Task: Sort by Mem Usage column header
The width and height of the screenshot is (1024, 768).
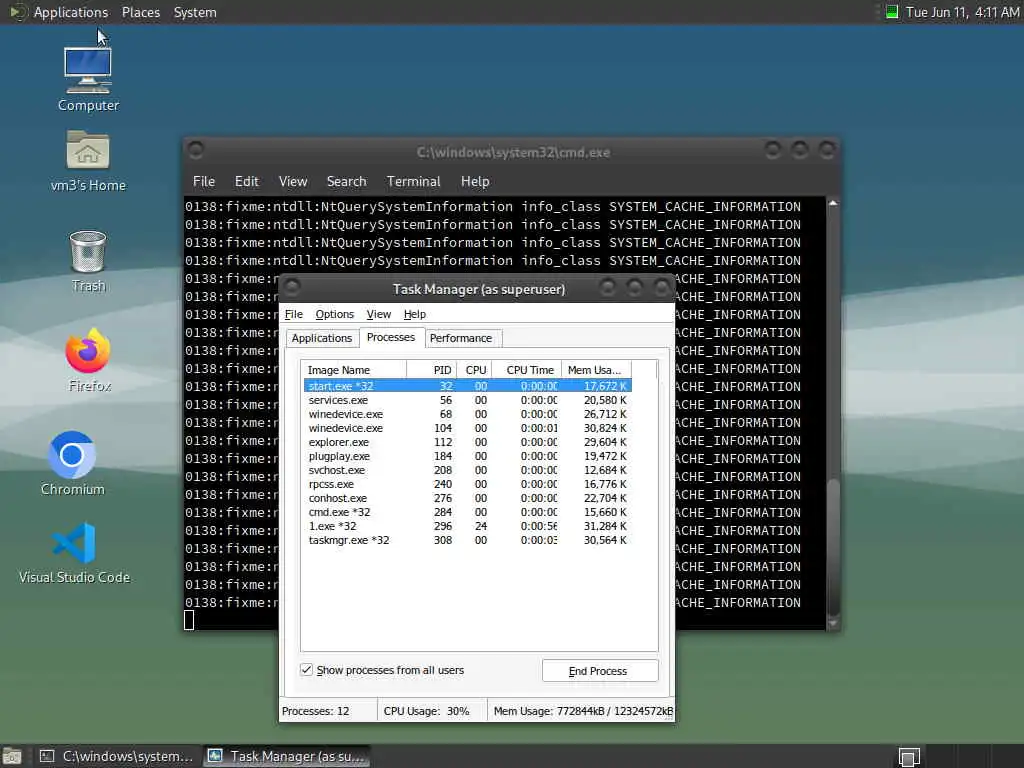Action: tap(596, 370)
